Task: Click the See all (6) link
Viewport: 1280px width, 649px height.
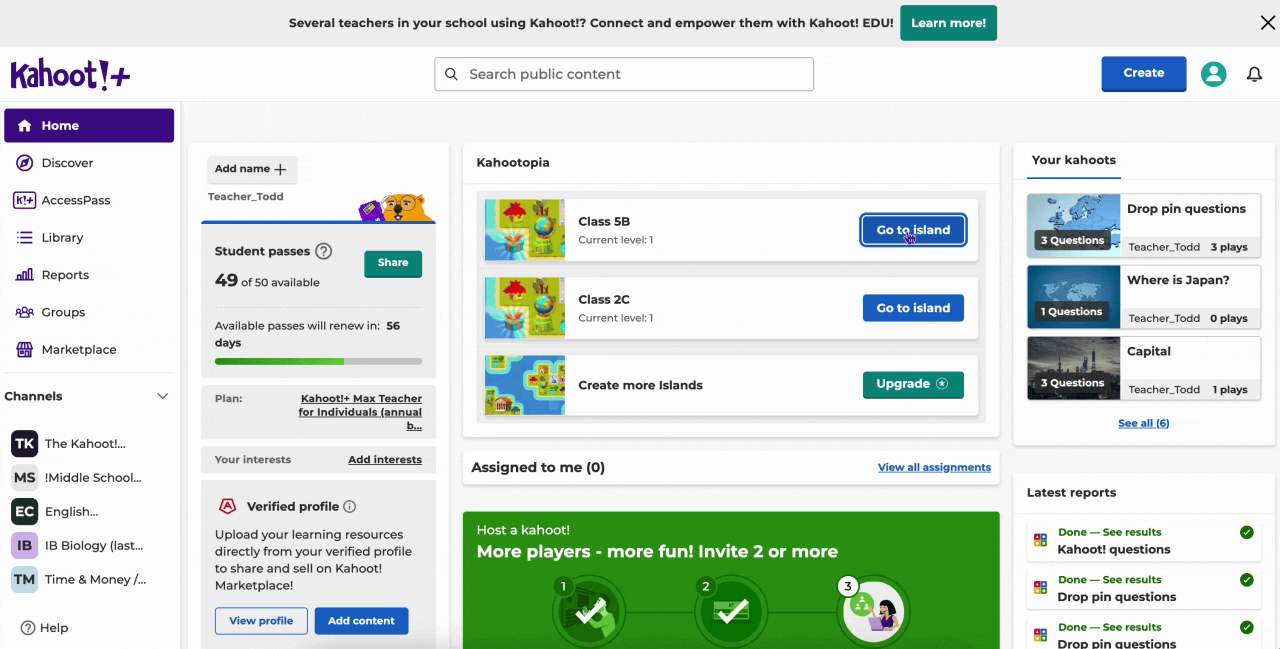Action: [x=1143, y=423]
